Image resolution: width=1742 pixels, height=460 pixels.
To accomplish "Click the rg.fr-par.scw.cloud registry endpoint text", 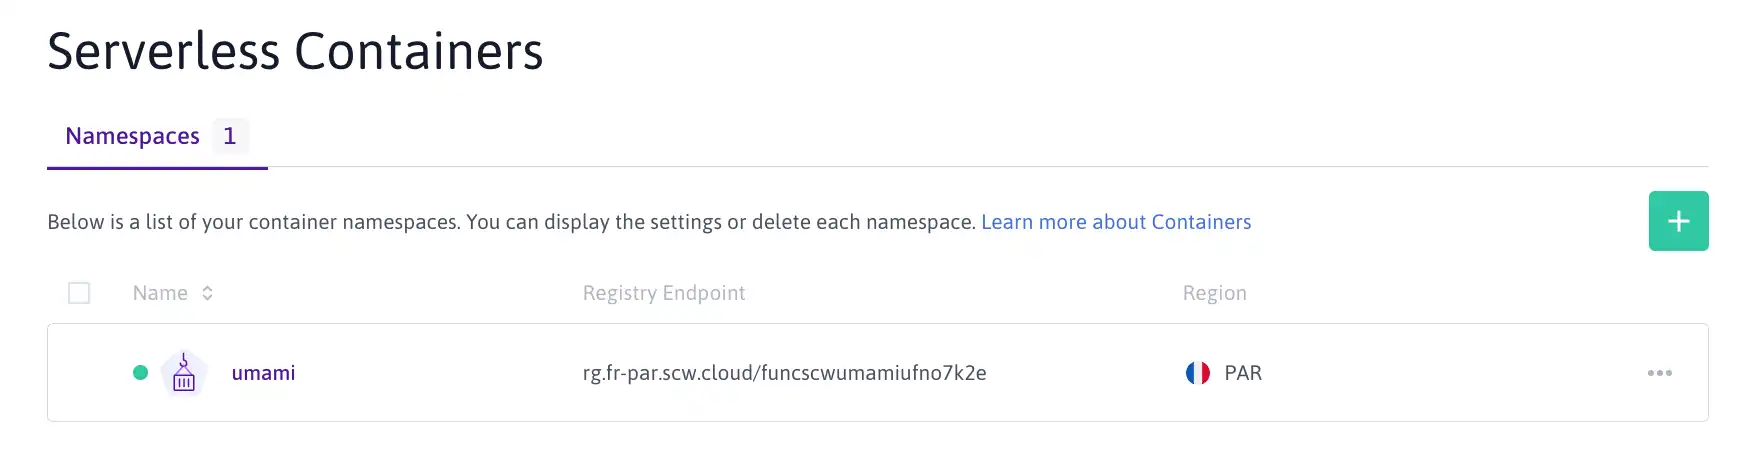I will [x=784, y=373].
